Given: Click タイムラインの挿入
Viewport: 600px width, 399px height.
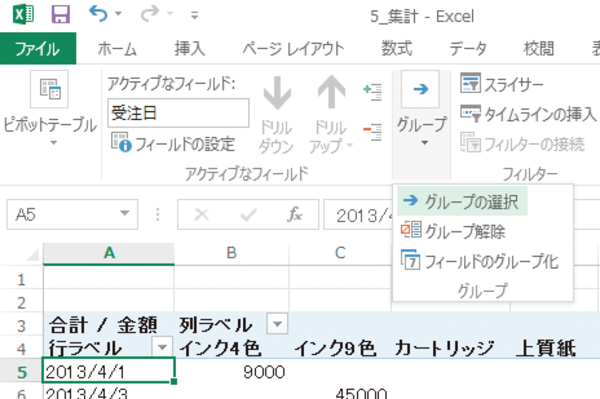Looking at the screenshot, I should click(x=528, y=114).
